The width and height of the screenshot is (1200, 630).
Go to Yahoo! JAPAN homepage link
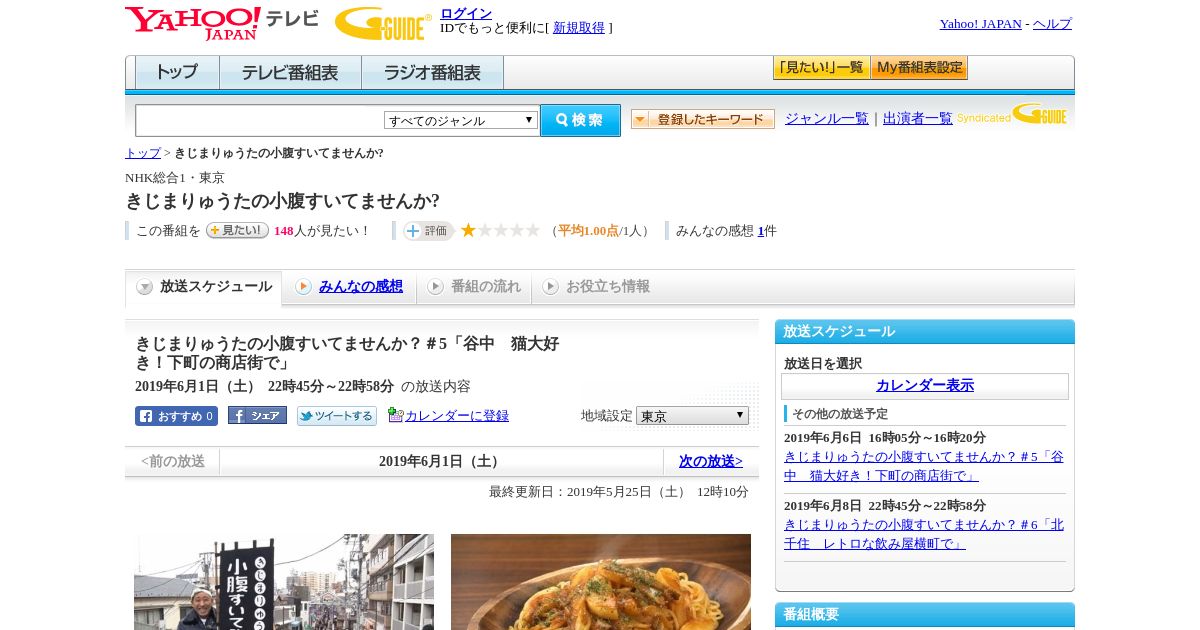click(980, 24)
